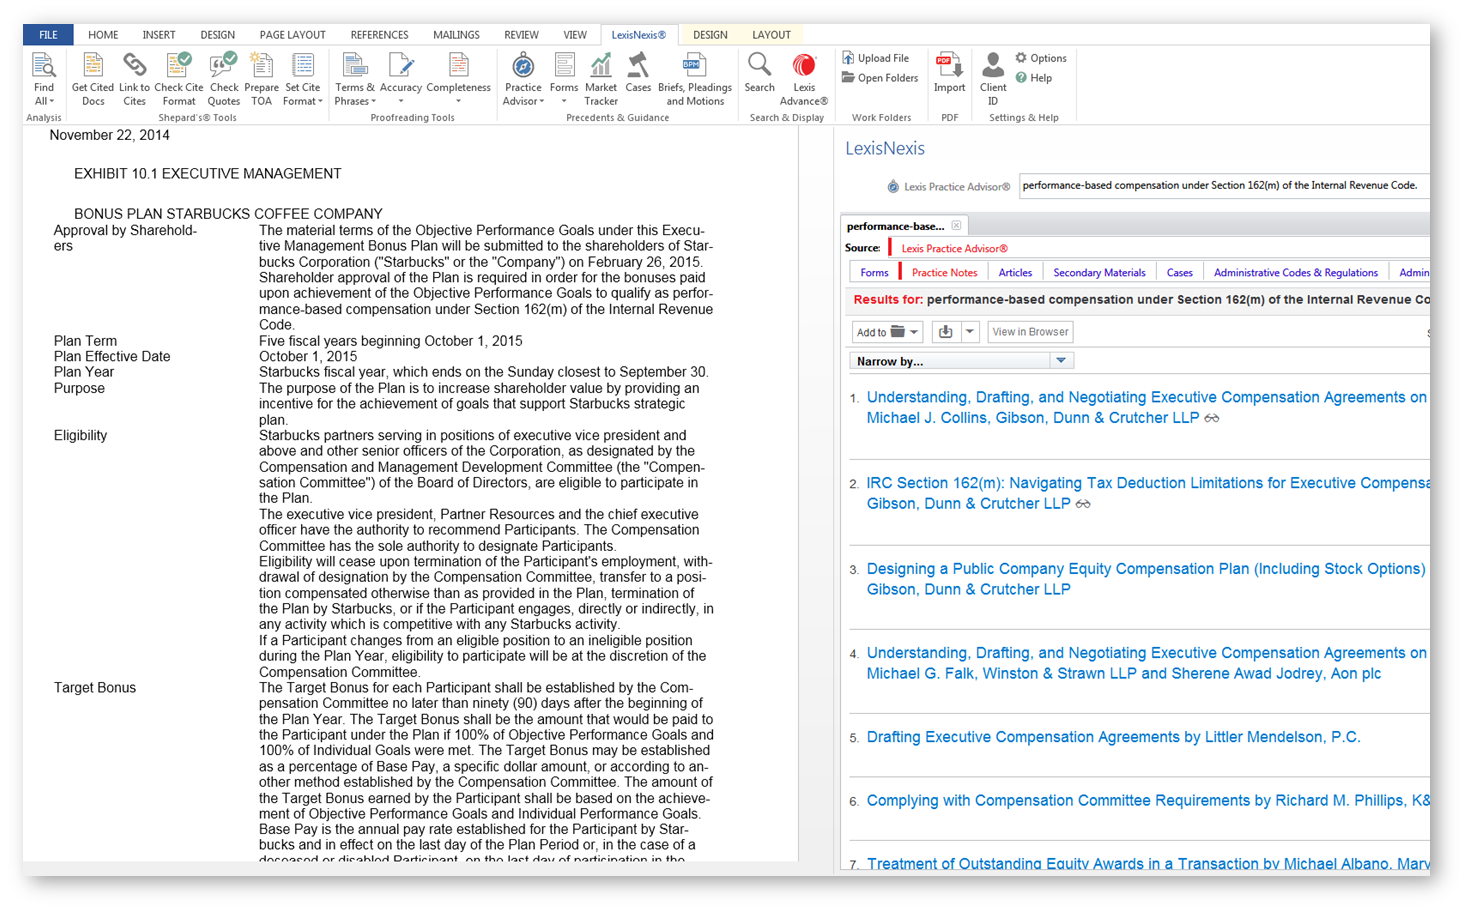
Task: Click the download icon in results toolbar
Action: (x=945, y=332)
